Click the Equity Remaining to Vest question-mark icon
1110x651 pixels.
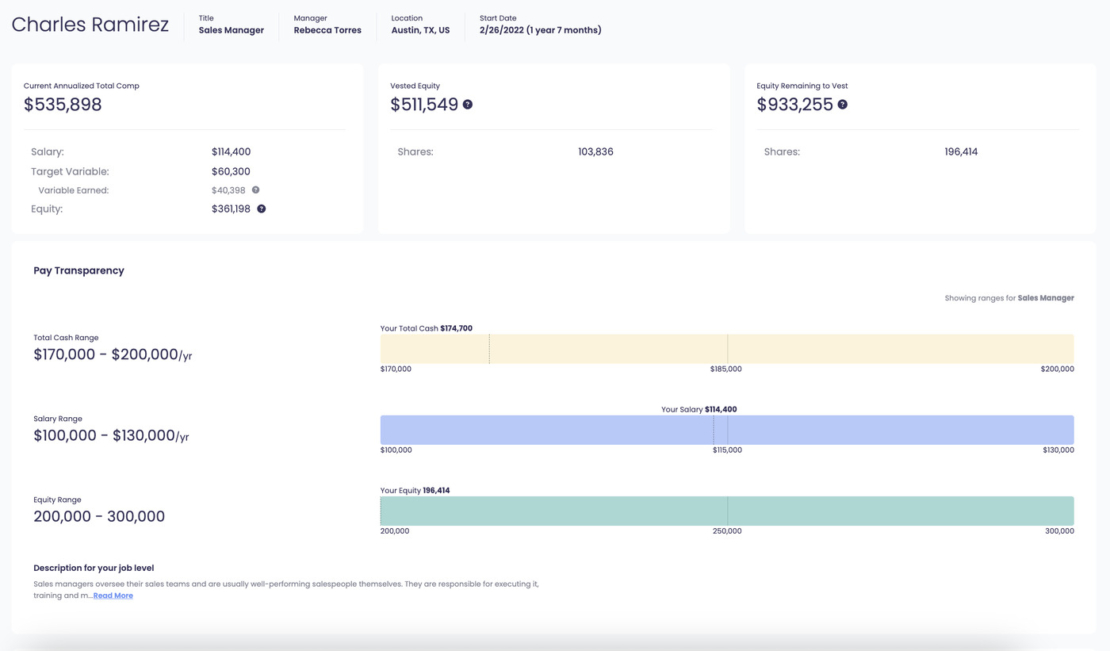(842, 104)
